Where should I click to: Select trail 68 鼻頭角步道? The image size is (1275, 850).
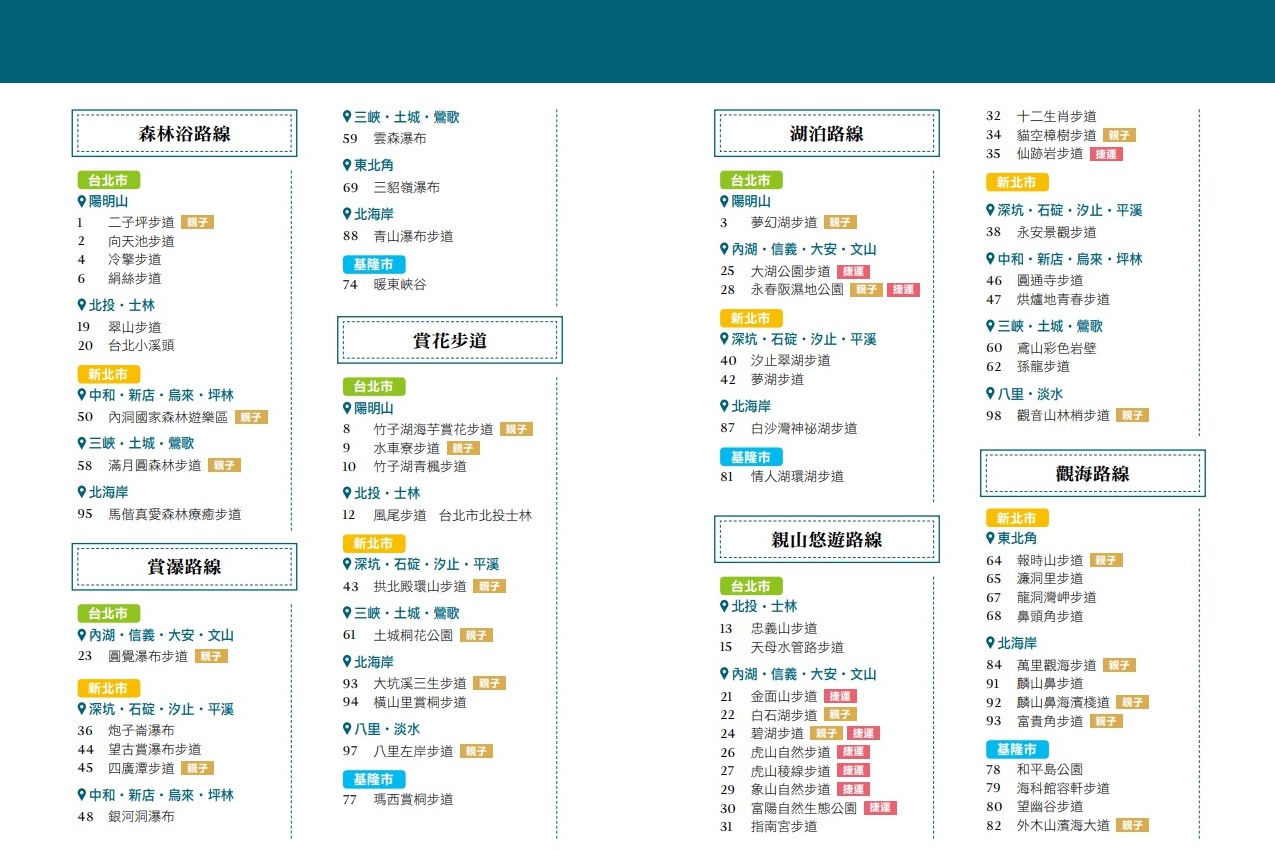[x=1035, y=616]
